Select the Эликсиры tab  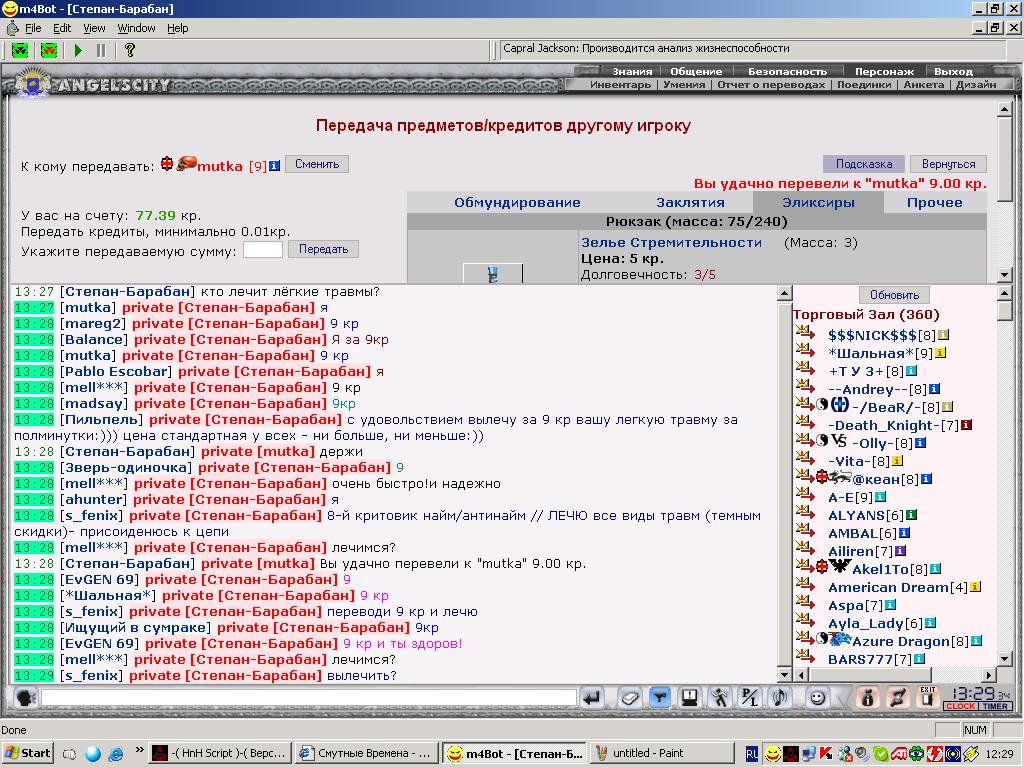(818, 202)
